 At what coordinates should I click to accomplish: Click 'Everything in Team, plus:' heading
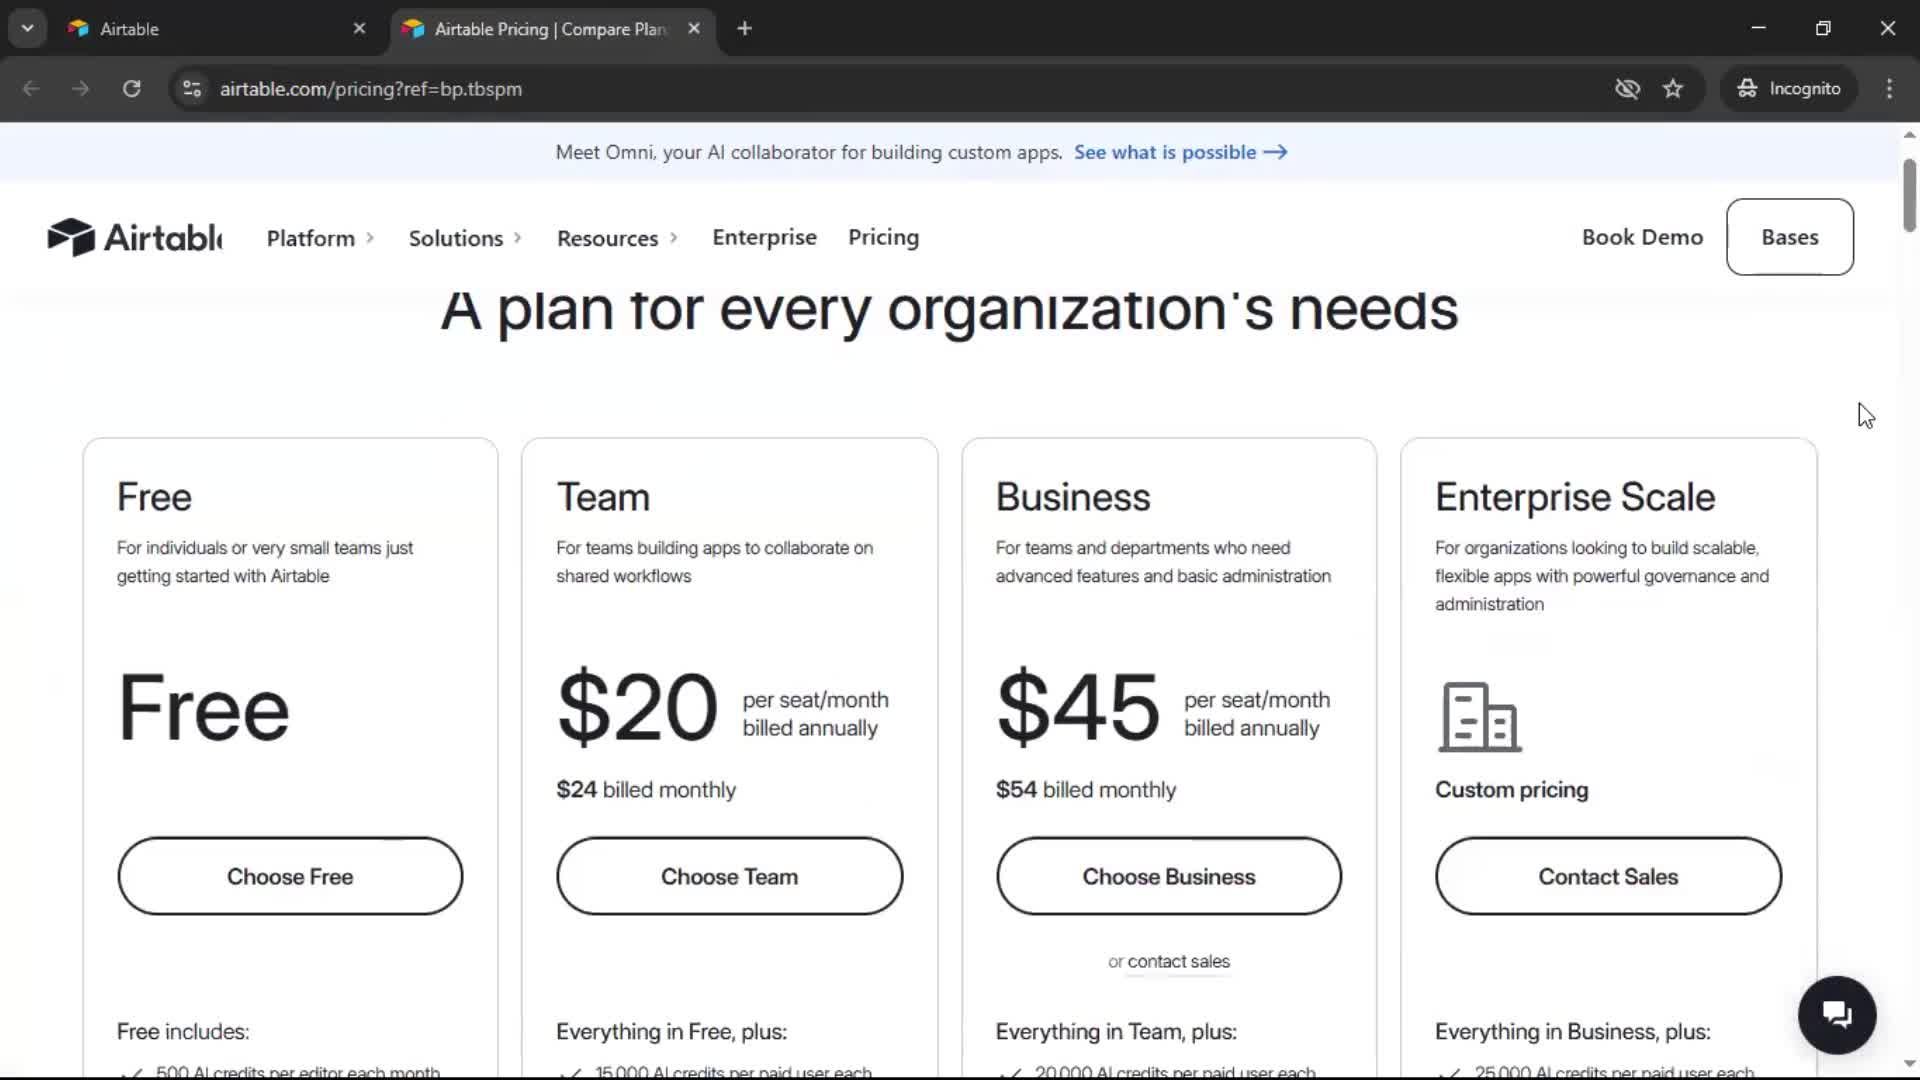pos(1116,1031)
